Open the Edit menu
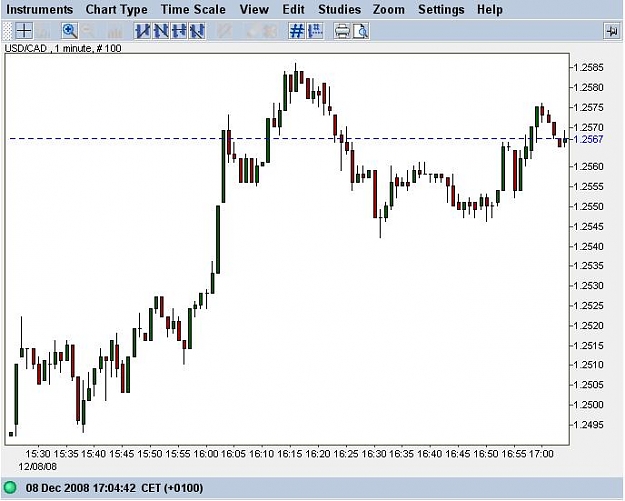This screenshot has width=625, height=501. point(293,10)
